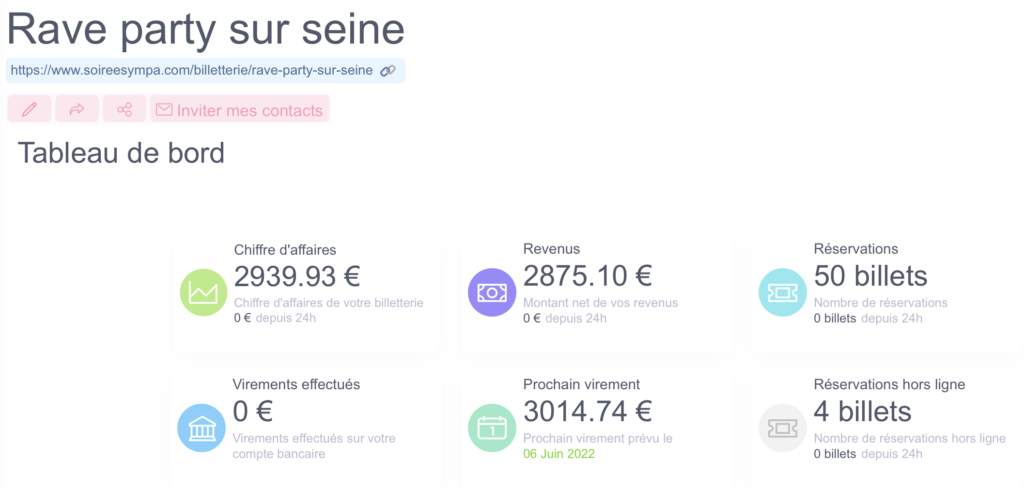The image size is (1024, 488).
Task: Click the 2875.10 € revenue amount
Action: (588, 276)
